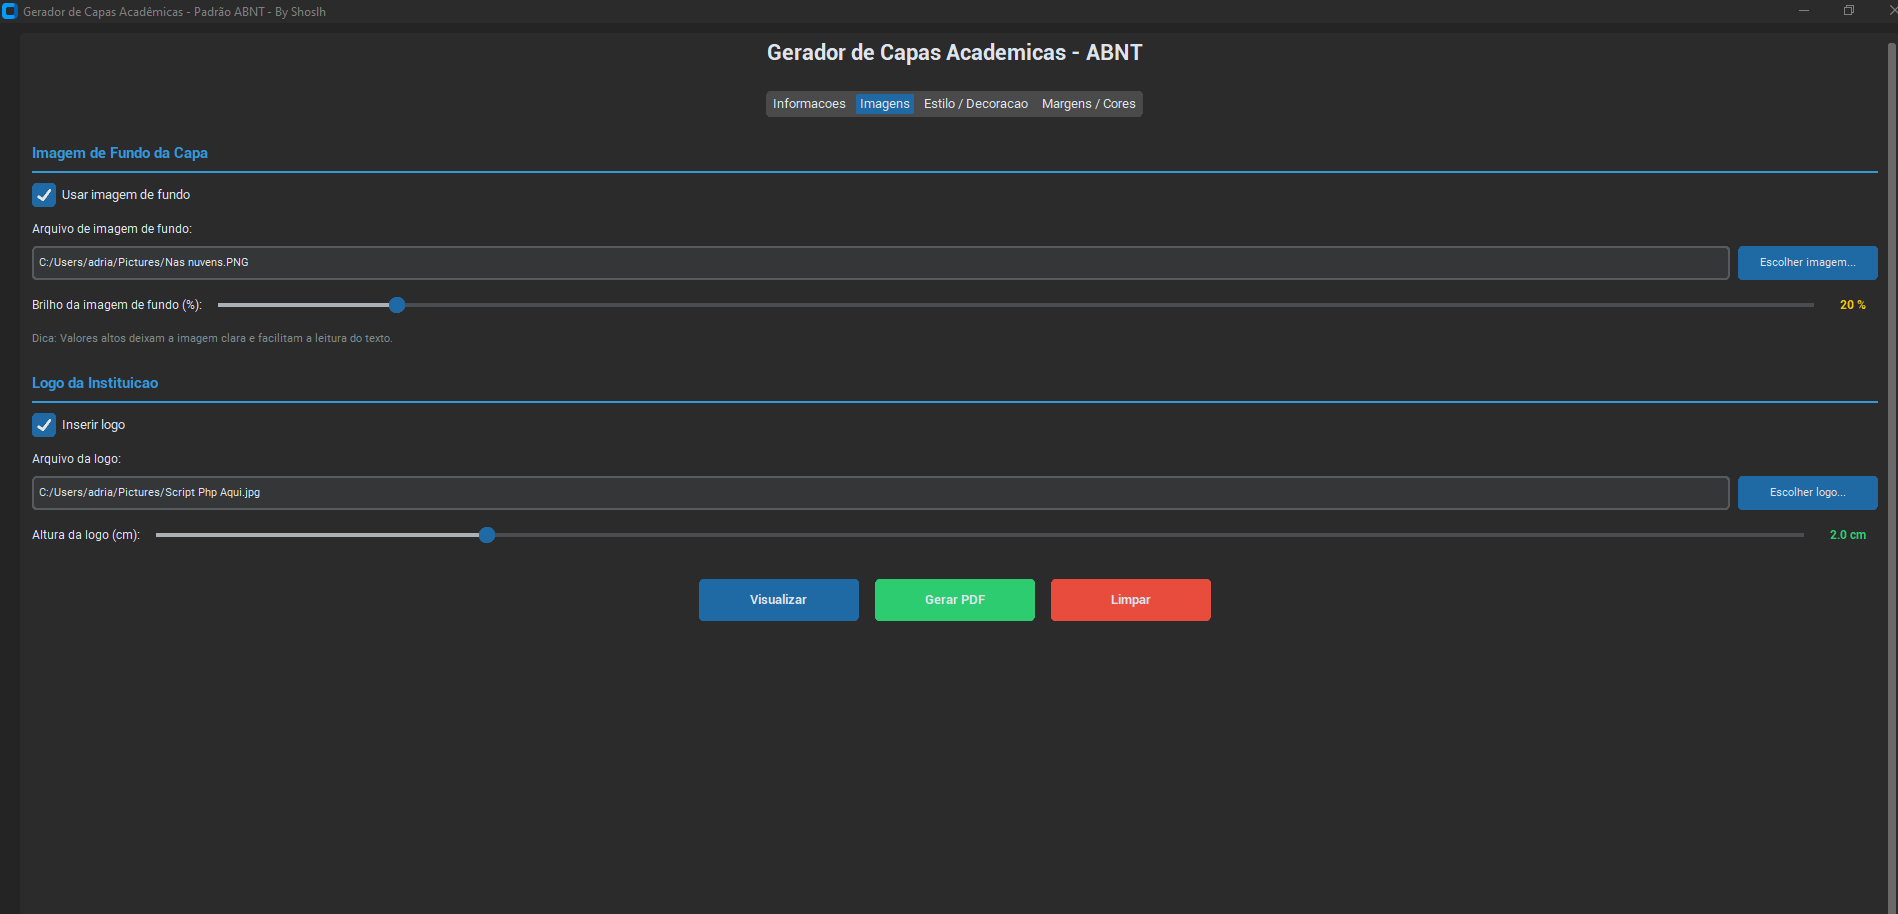Image resolution: width=1898 pixels, height=914 pixels.
Task: Open the Estilo / Decoracao tab
Action: 975,104
